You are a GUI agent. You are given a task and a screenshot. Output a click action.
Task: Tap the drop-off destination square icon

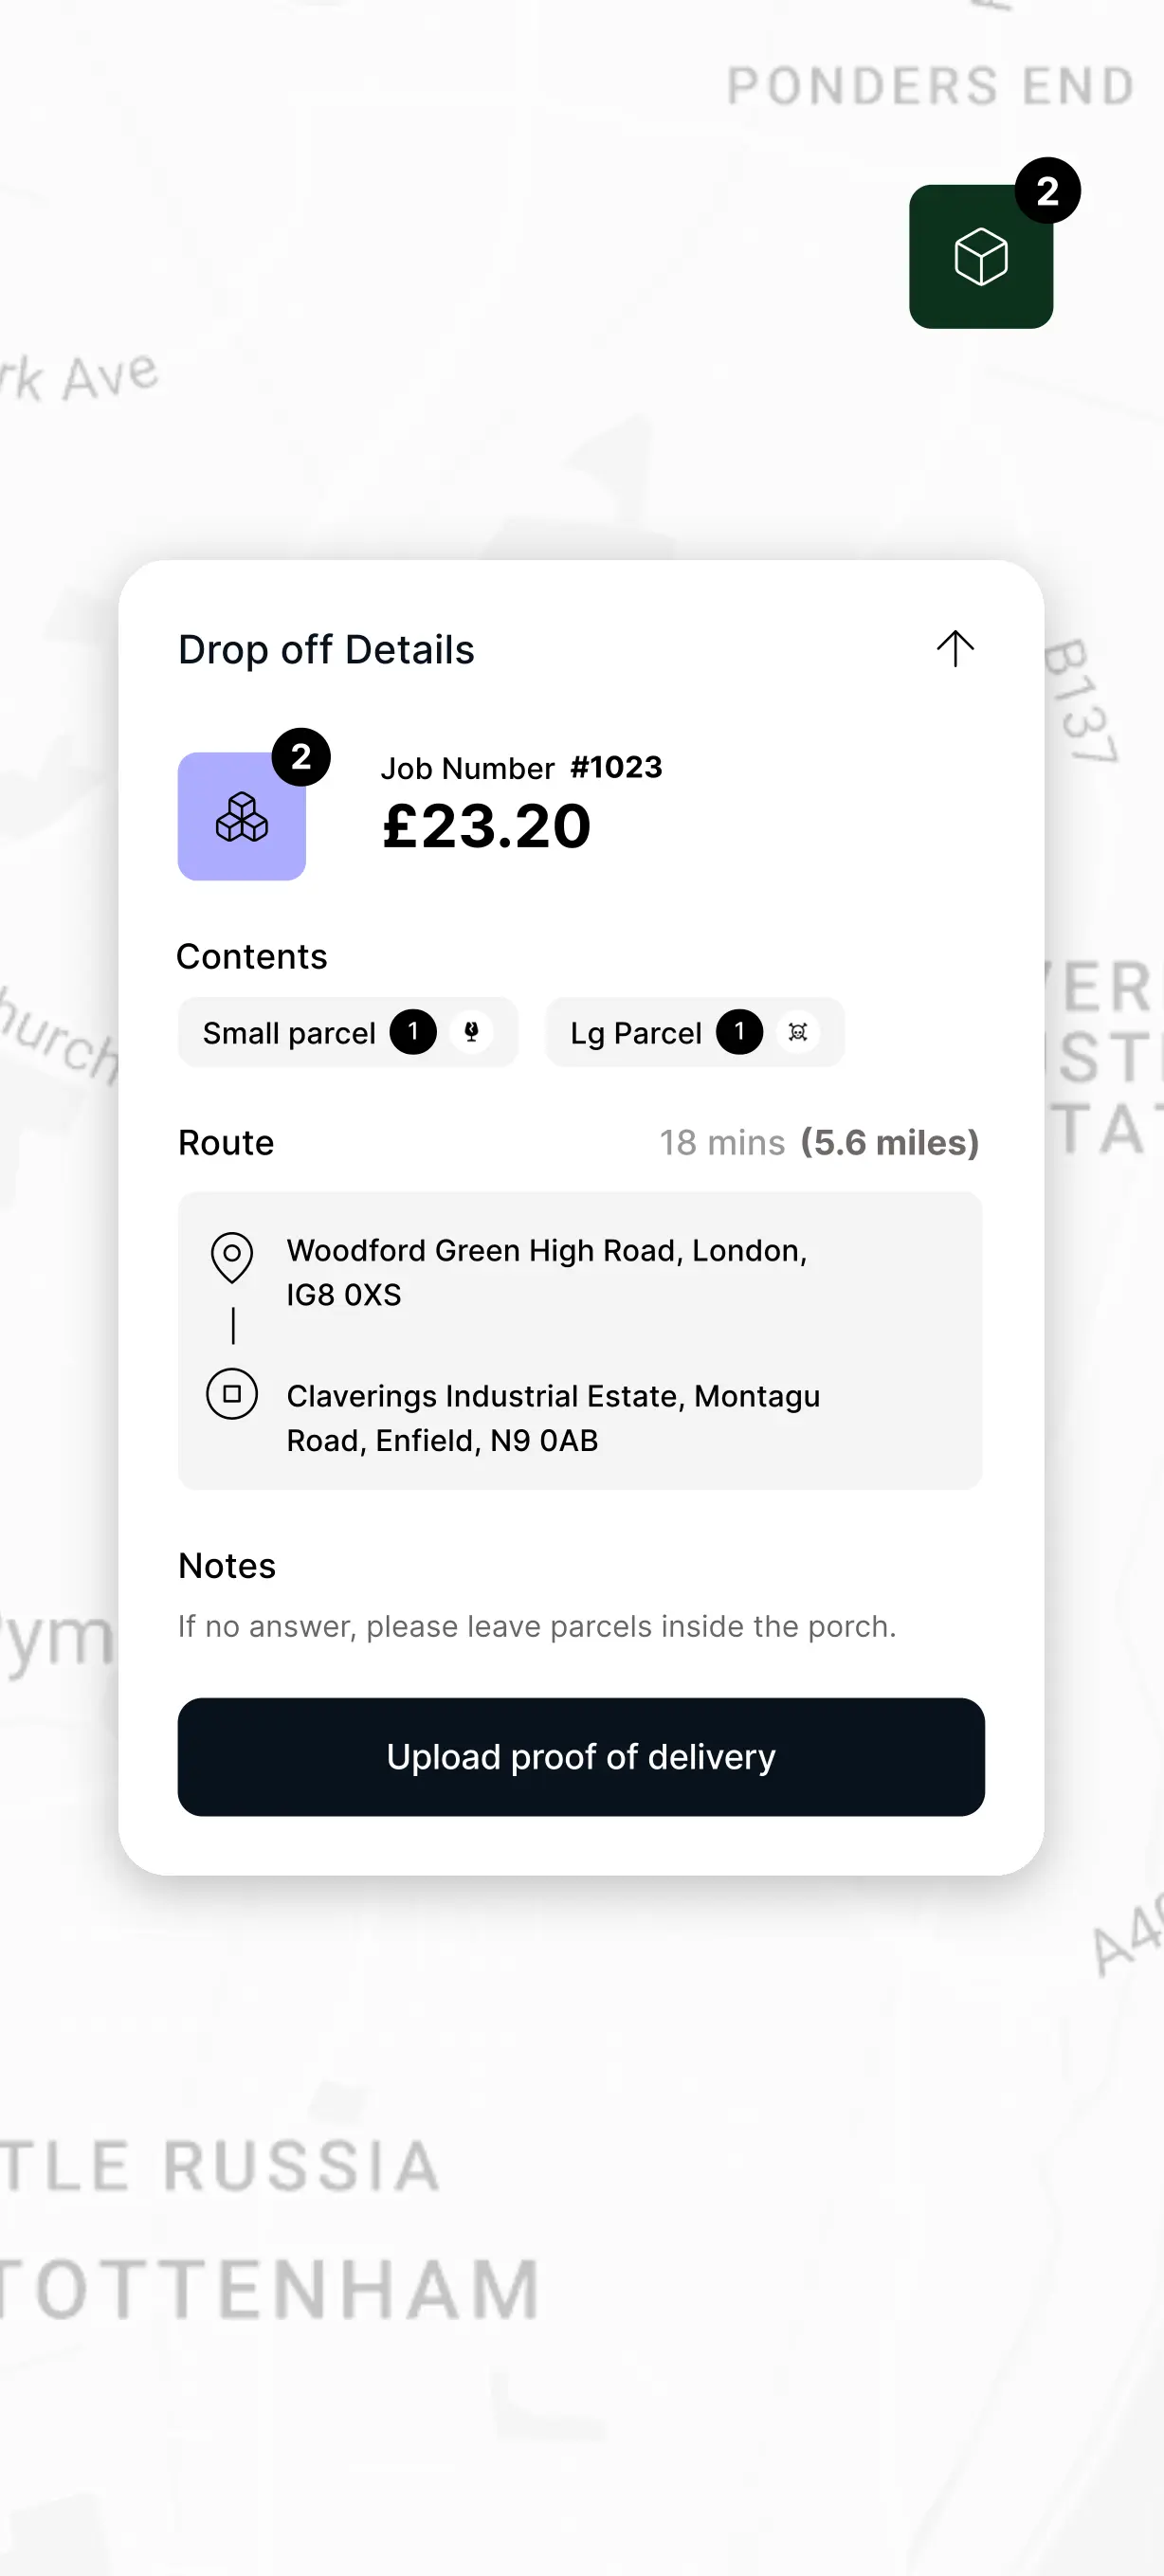[232, 1394]
